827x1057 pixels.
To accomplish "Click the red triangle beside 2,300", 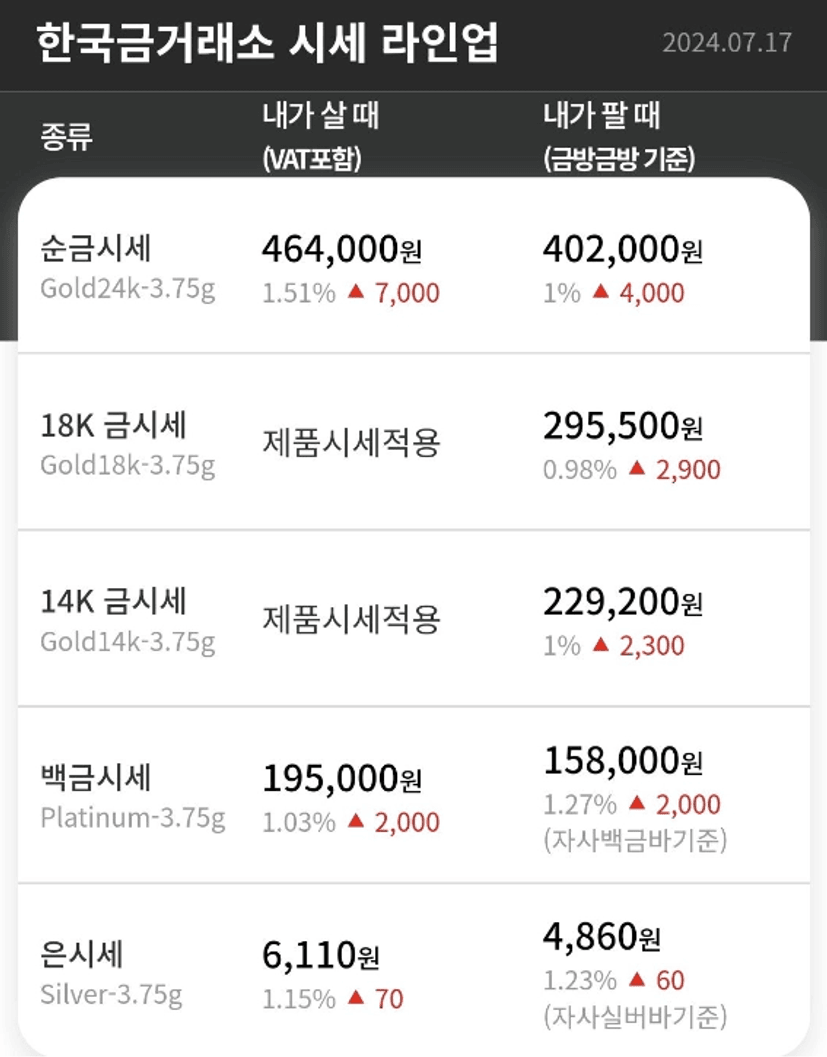I will tap(600, 645).
